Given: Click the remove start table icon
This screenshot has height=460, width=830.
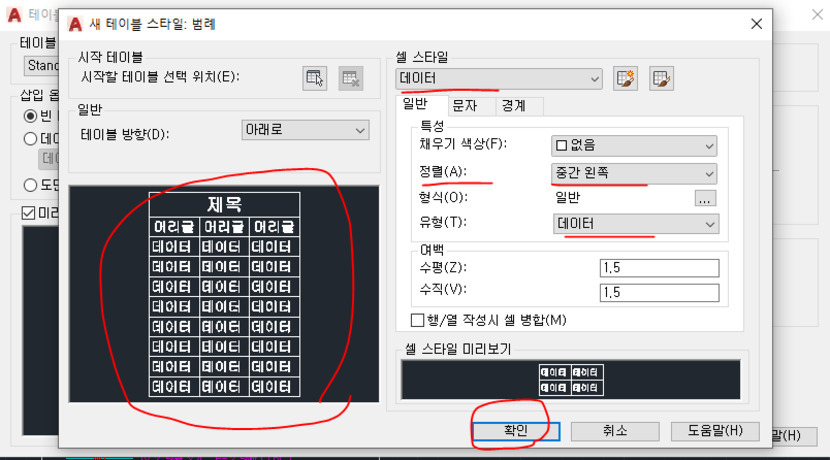Looking at the screenshot, I should pos(349,77).
